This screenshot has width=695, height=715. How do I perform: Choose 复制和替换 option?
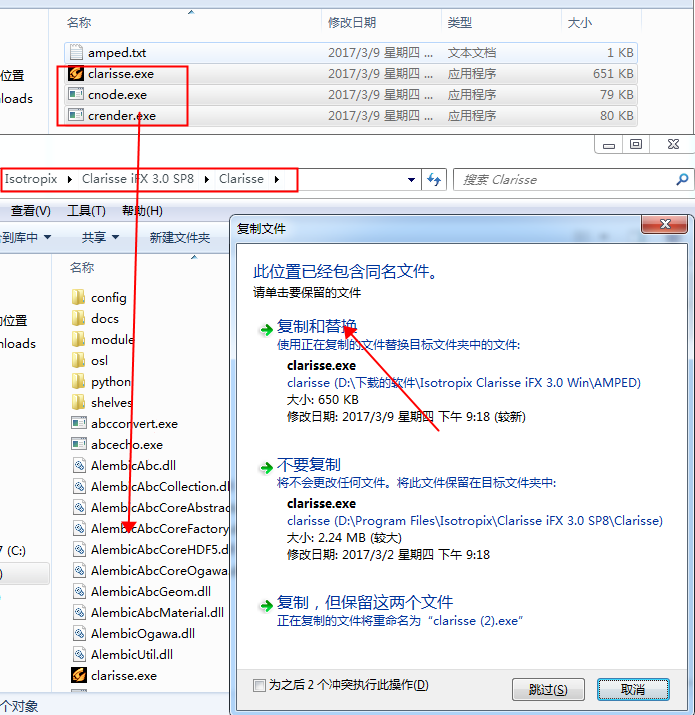coord(316,326)
